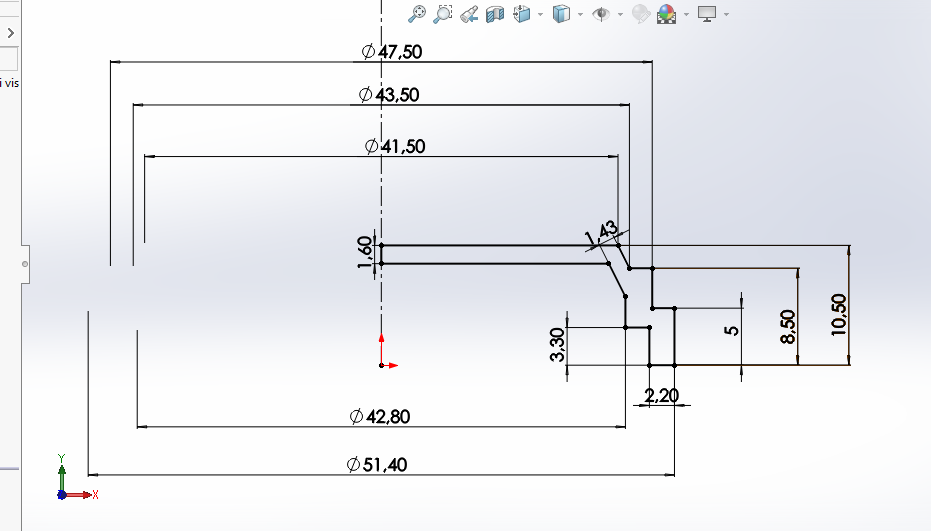Select the 1,43 angled dimension
This screenshot has width=931, height=531.
click(601, 233)
